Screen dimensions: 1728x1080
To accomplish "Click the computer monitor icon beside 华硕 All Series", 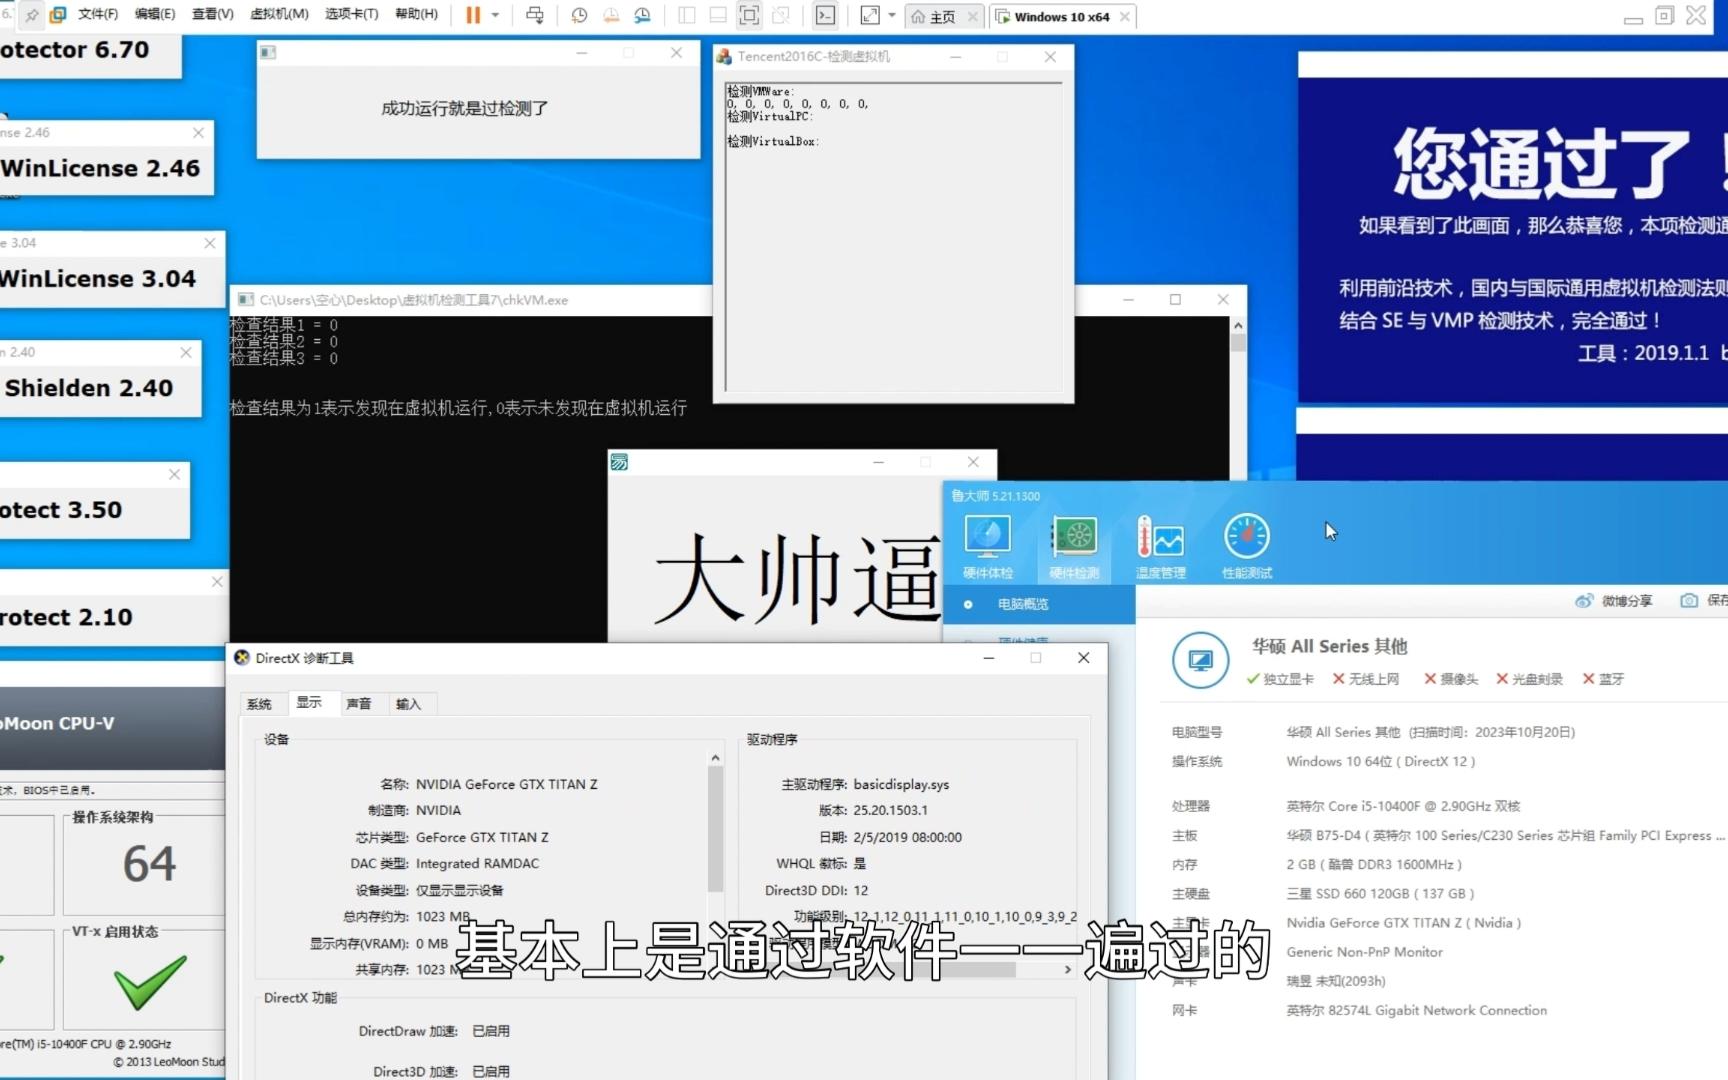I will 1200,660.
